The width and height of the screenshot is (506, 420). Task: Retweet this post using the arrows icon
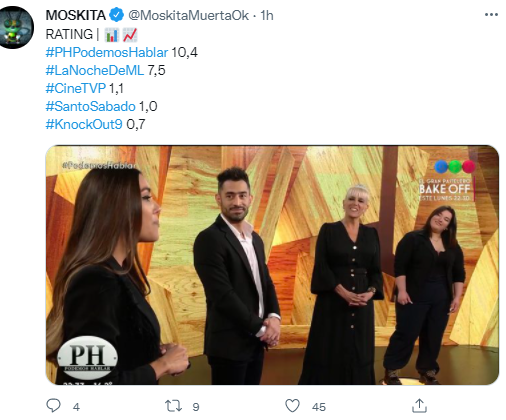coord(173,406)
